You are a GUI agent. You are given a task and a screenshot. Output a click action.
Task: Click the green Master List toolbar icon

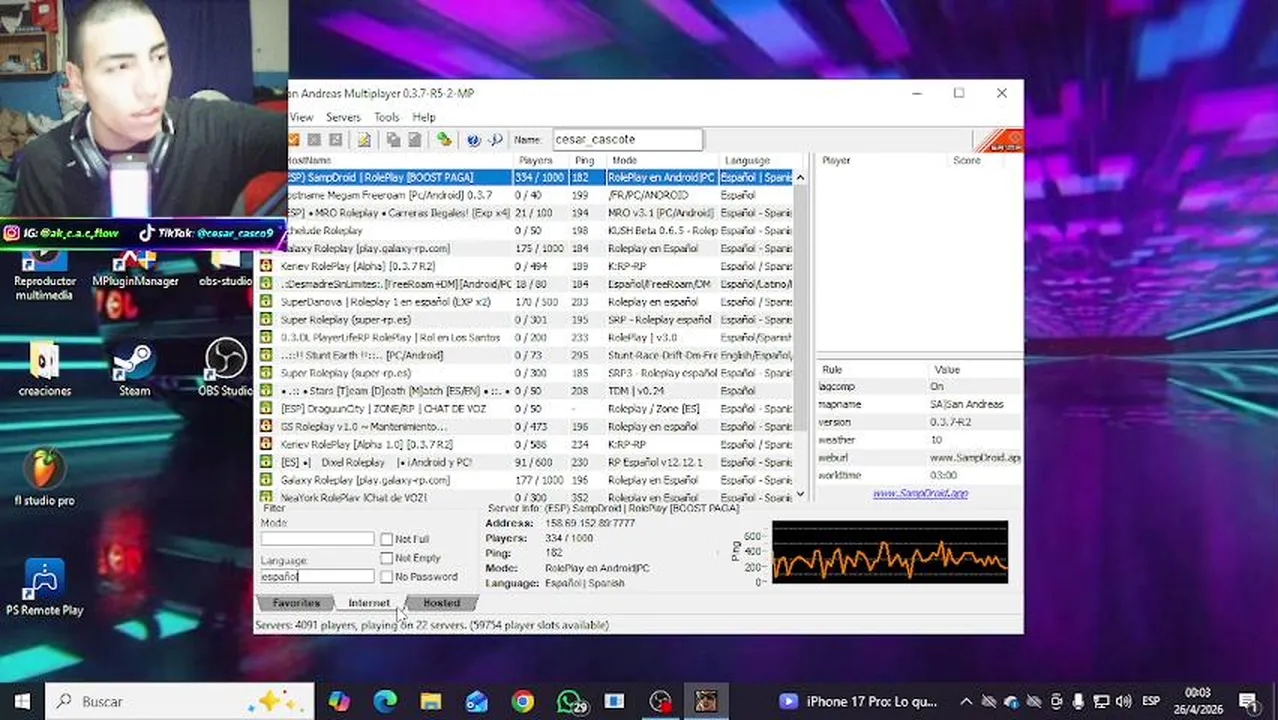(444, 140)
